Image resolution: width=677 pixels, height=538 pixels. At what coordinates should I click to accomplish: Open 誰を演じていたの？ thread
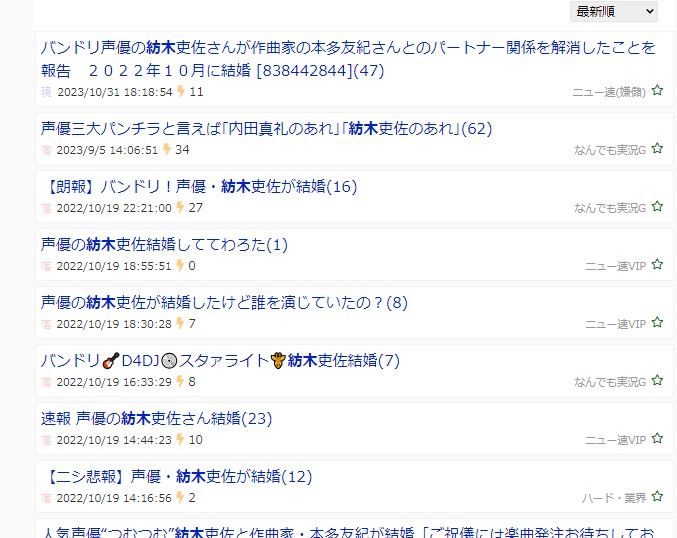coord(224,303)
